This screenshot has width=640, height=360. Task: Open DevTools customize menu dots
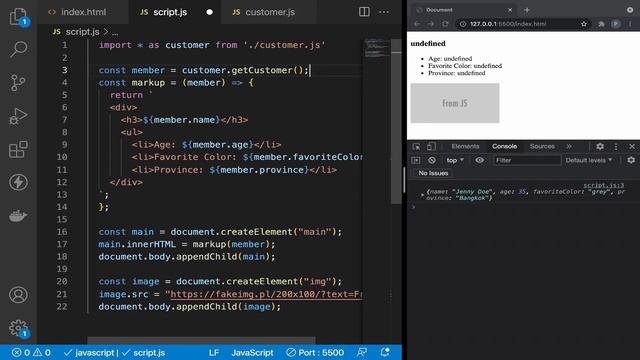click(616, 147)
